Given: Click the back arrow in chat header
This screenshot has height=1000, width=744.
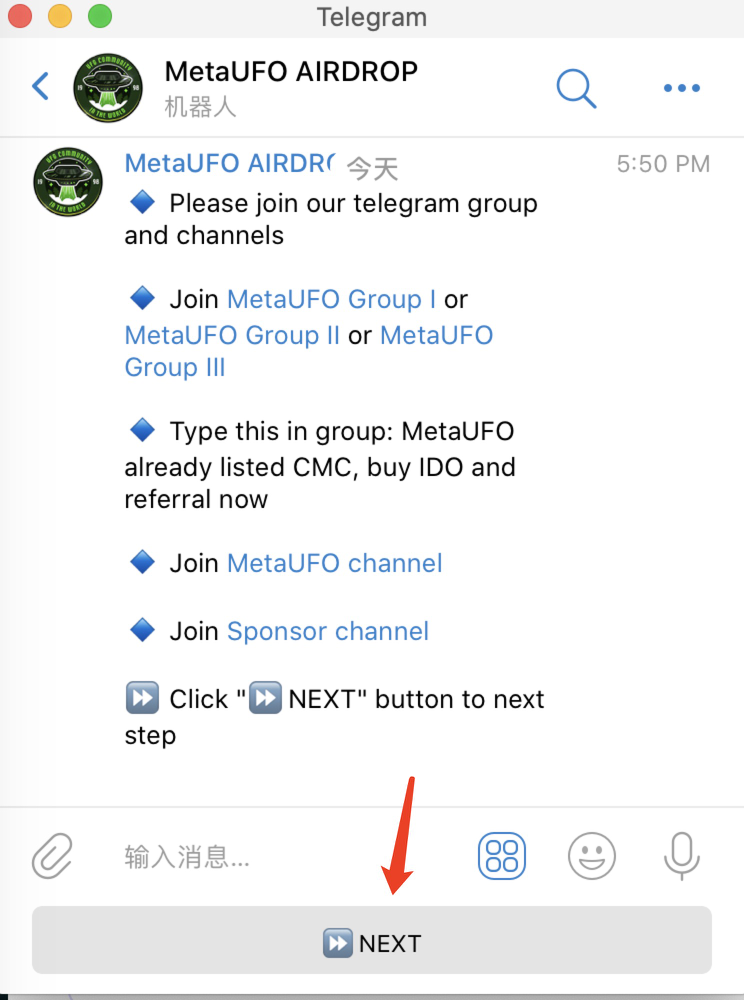Looking at the screenshot, I should 40,87.
